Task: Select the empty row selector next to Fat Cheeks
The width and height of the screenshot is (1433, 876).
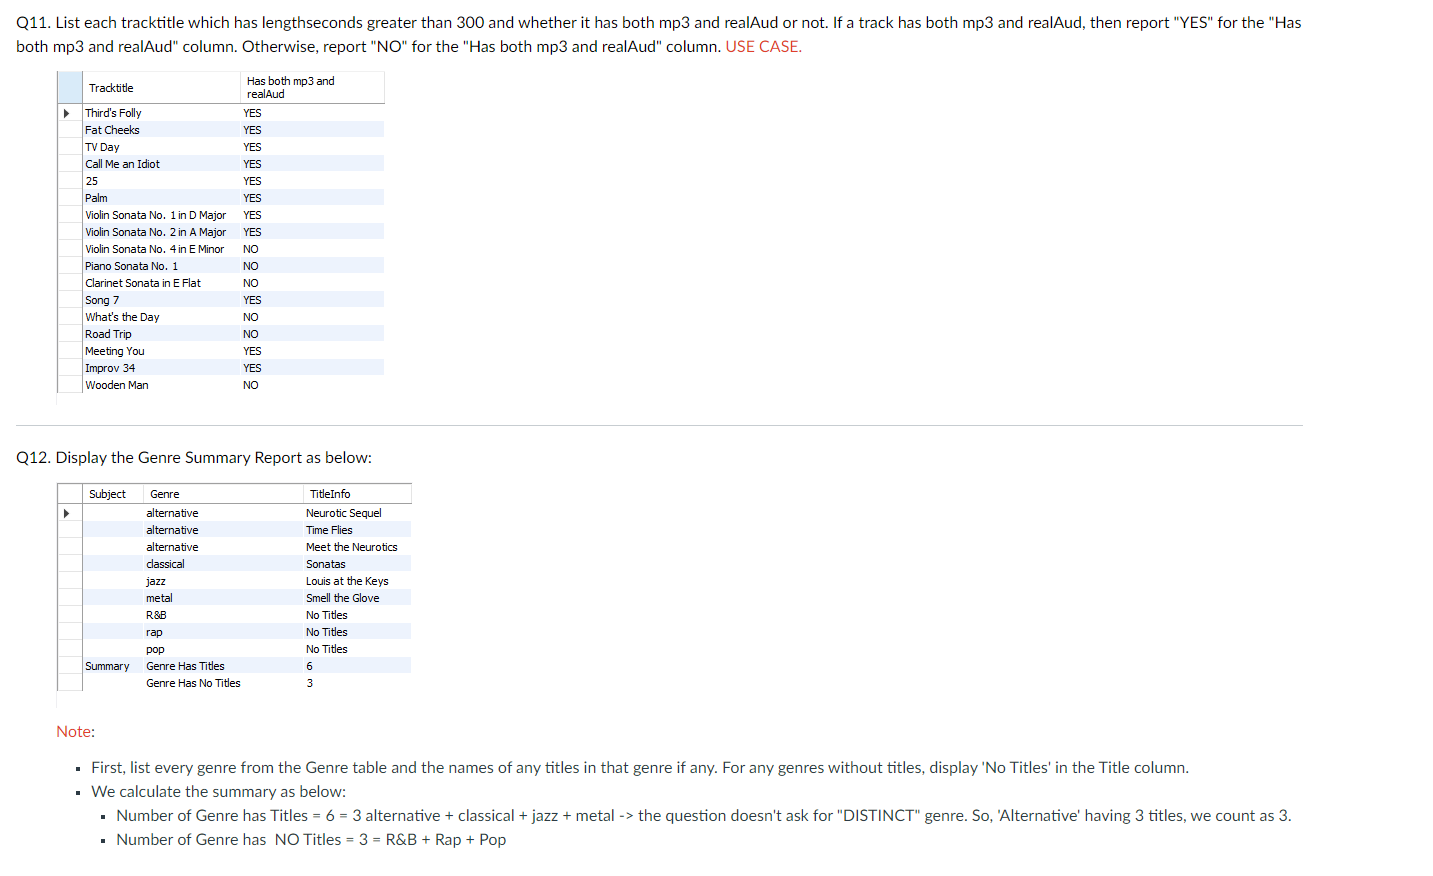Action: [x=67, y=130]
